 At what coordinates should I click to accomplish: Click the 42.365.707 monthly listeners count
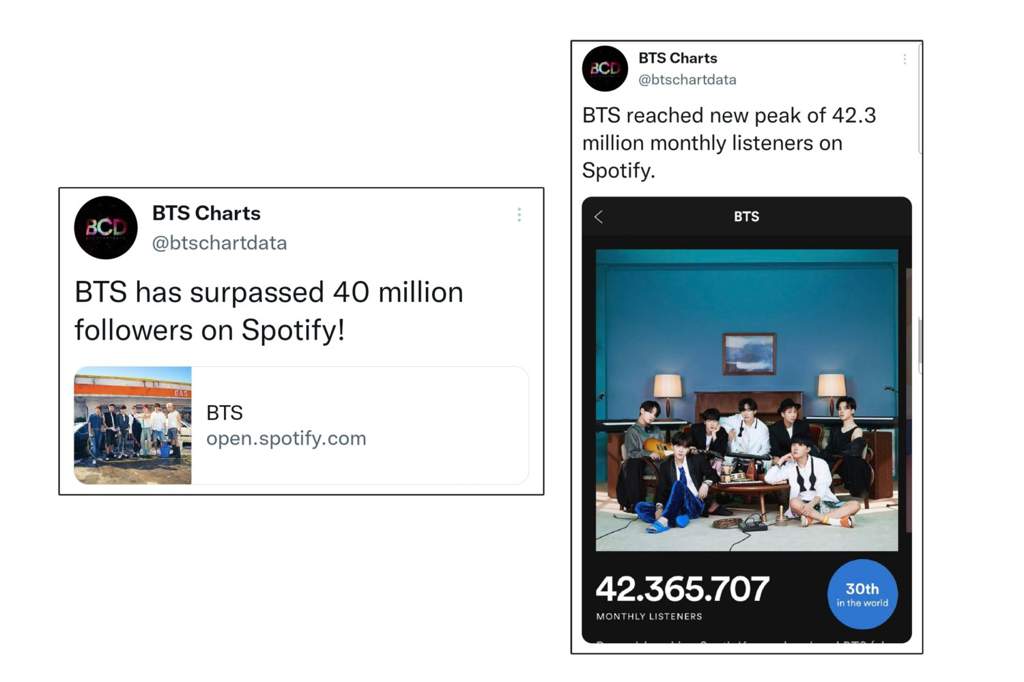[682, 589]
